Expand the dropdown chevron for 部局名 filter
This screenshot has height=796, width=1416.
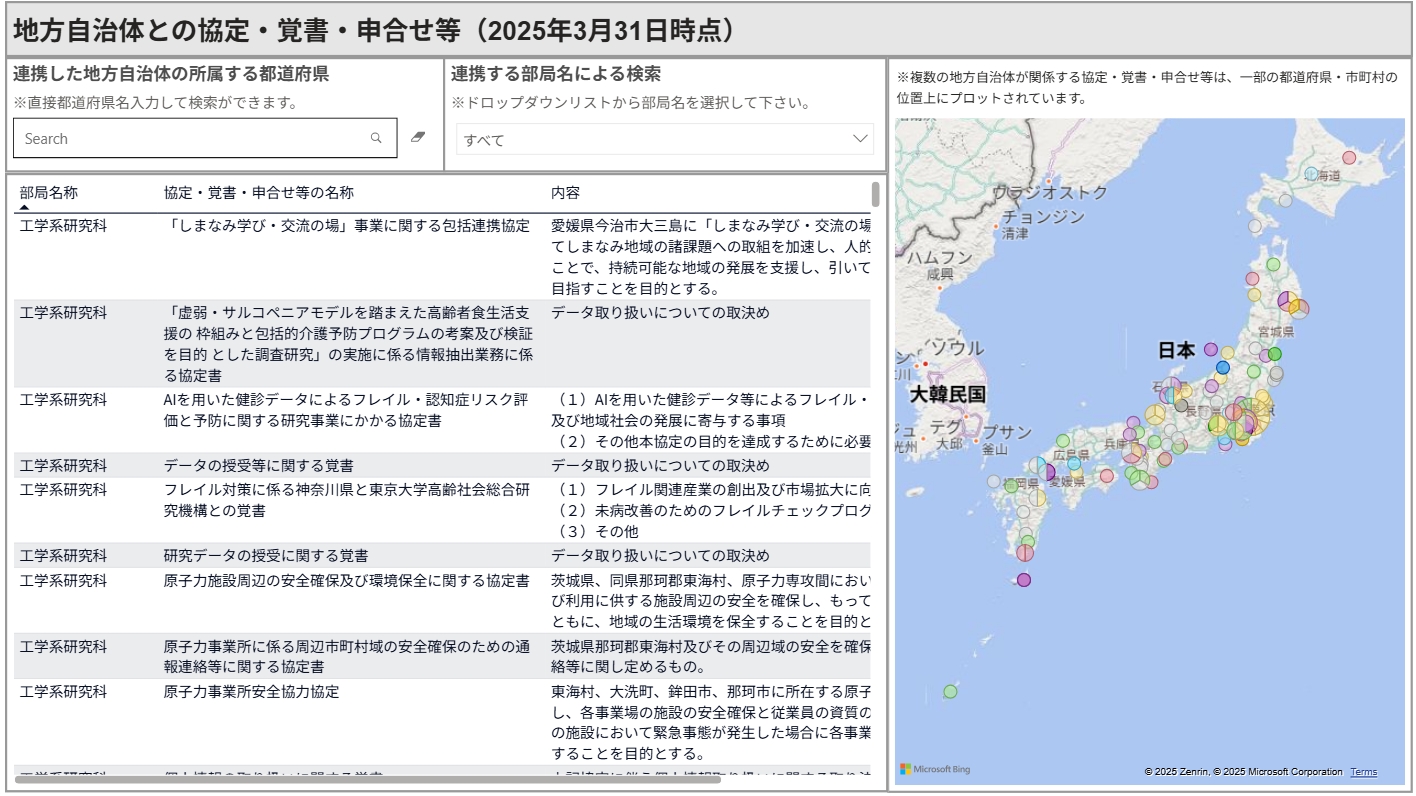(860, 139)
